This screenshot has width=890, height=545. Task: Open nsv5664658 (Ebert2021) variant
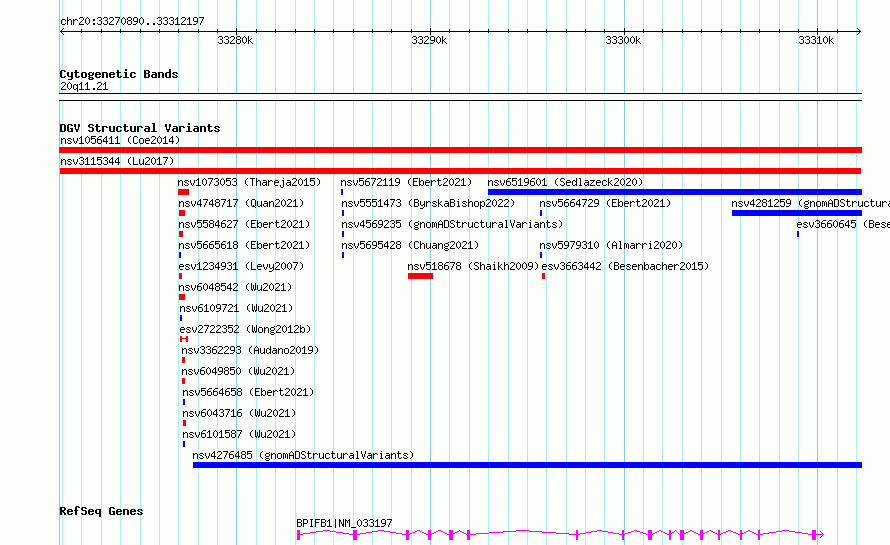click(248, 392)
